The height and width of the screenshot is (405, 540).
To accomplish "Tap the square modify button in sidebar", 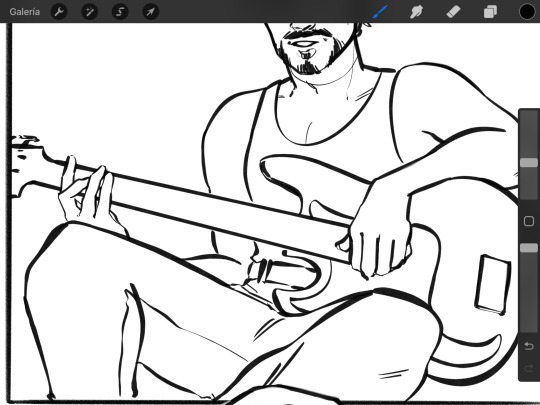I will [529, 221].
